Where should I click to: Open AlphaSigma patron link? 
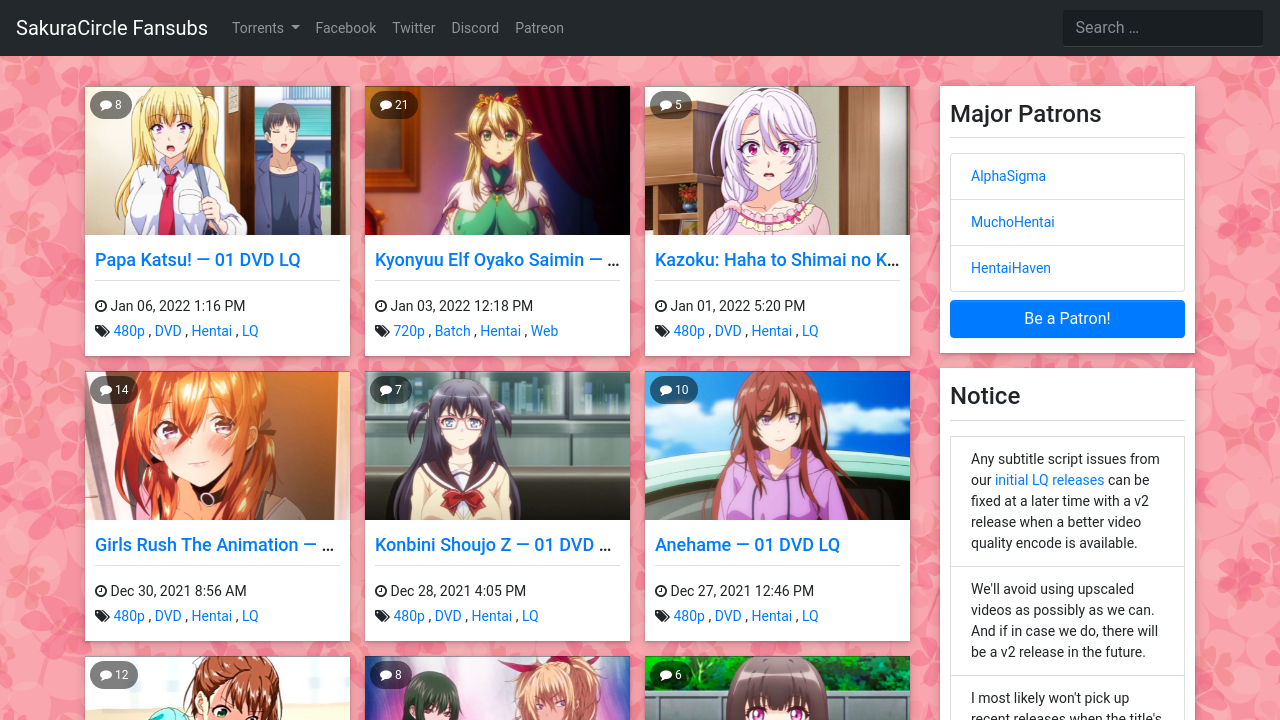(1008, 176)
